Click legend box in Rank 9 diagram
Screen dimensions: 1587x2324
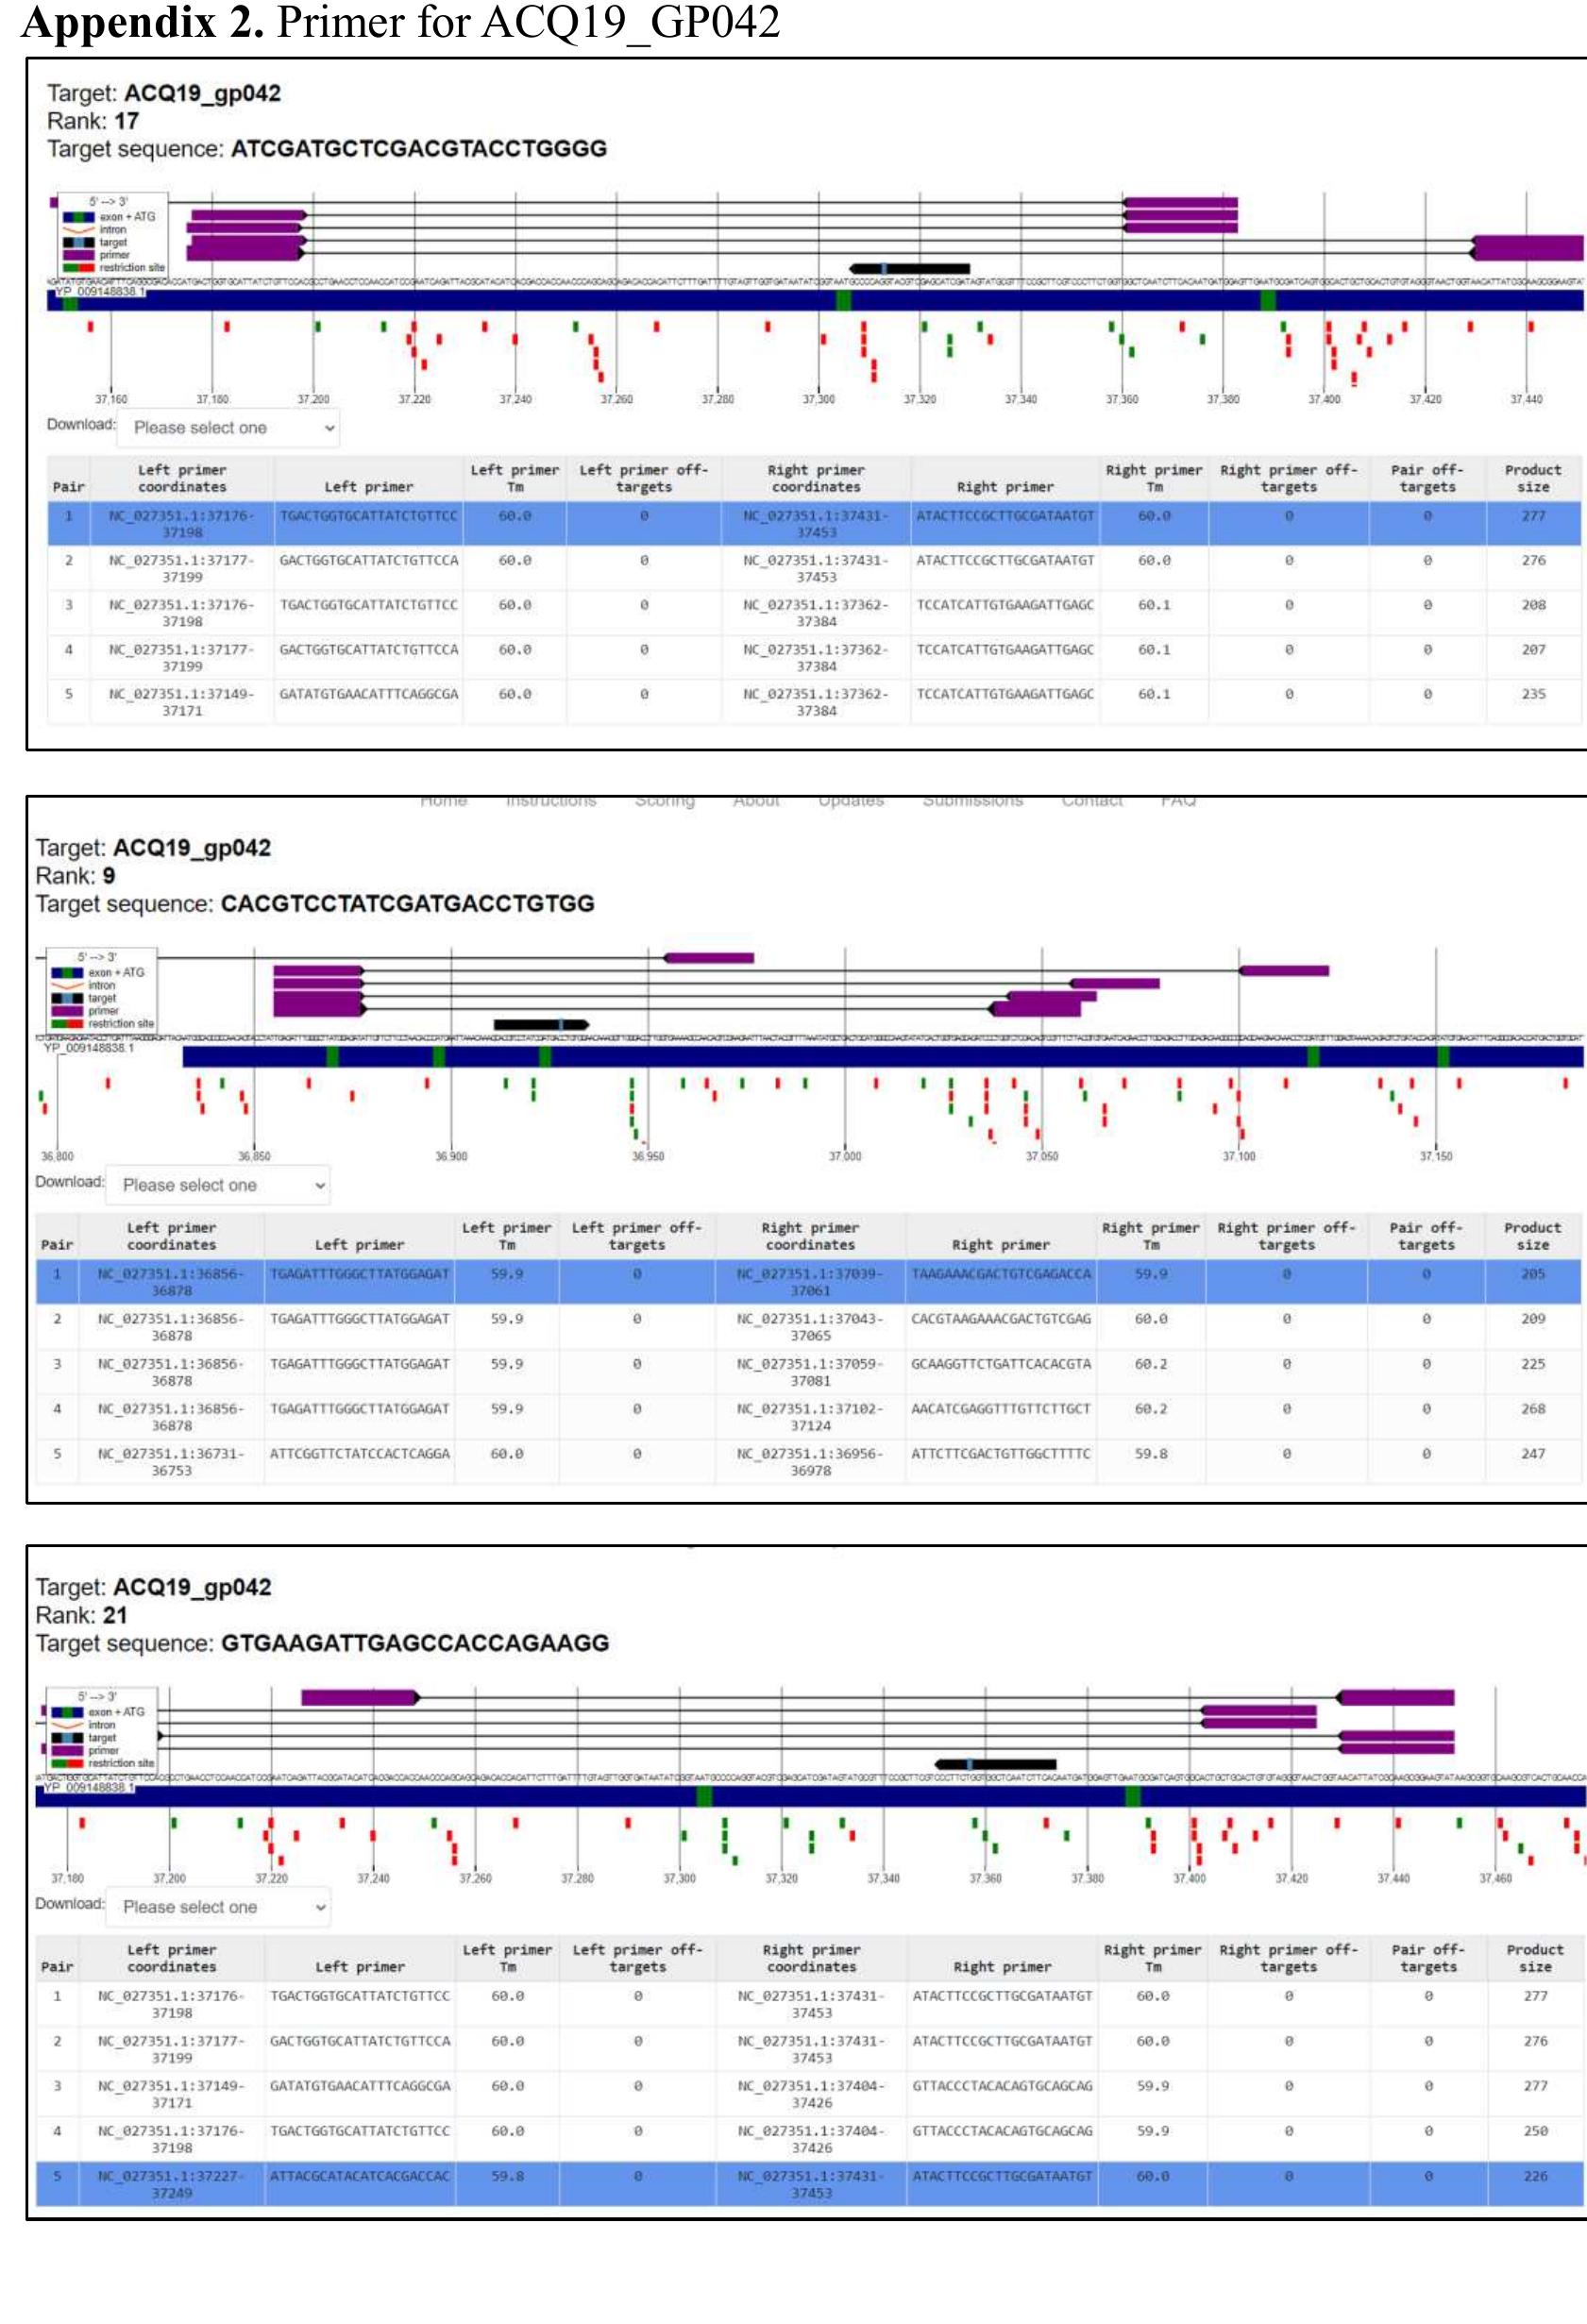click(102, 991)
